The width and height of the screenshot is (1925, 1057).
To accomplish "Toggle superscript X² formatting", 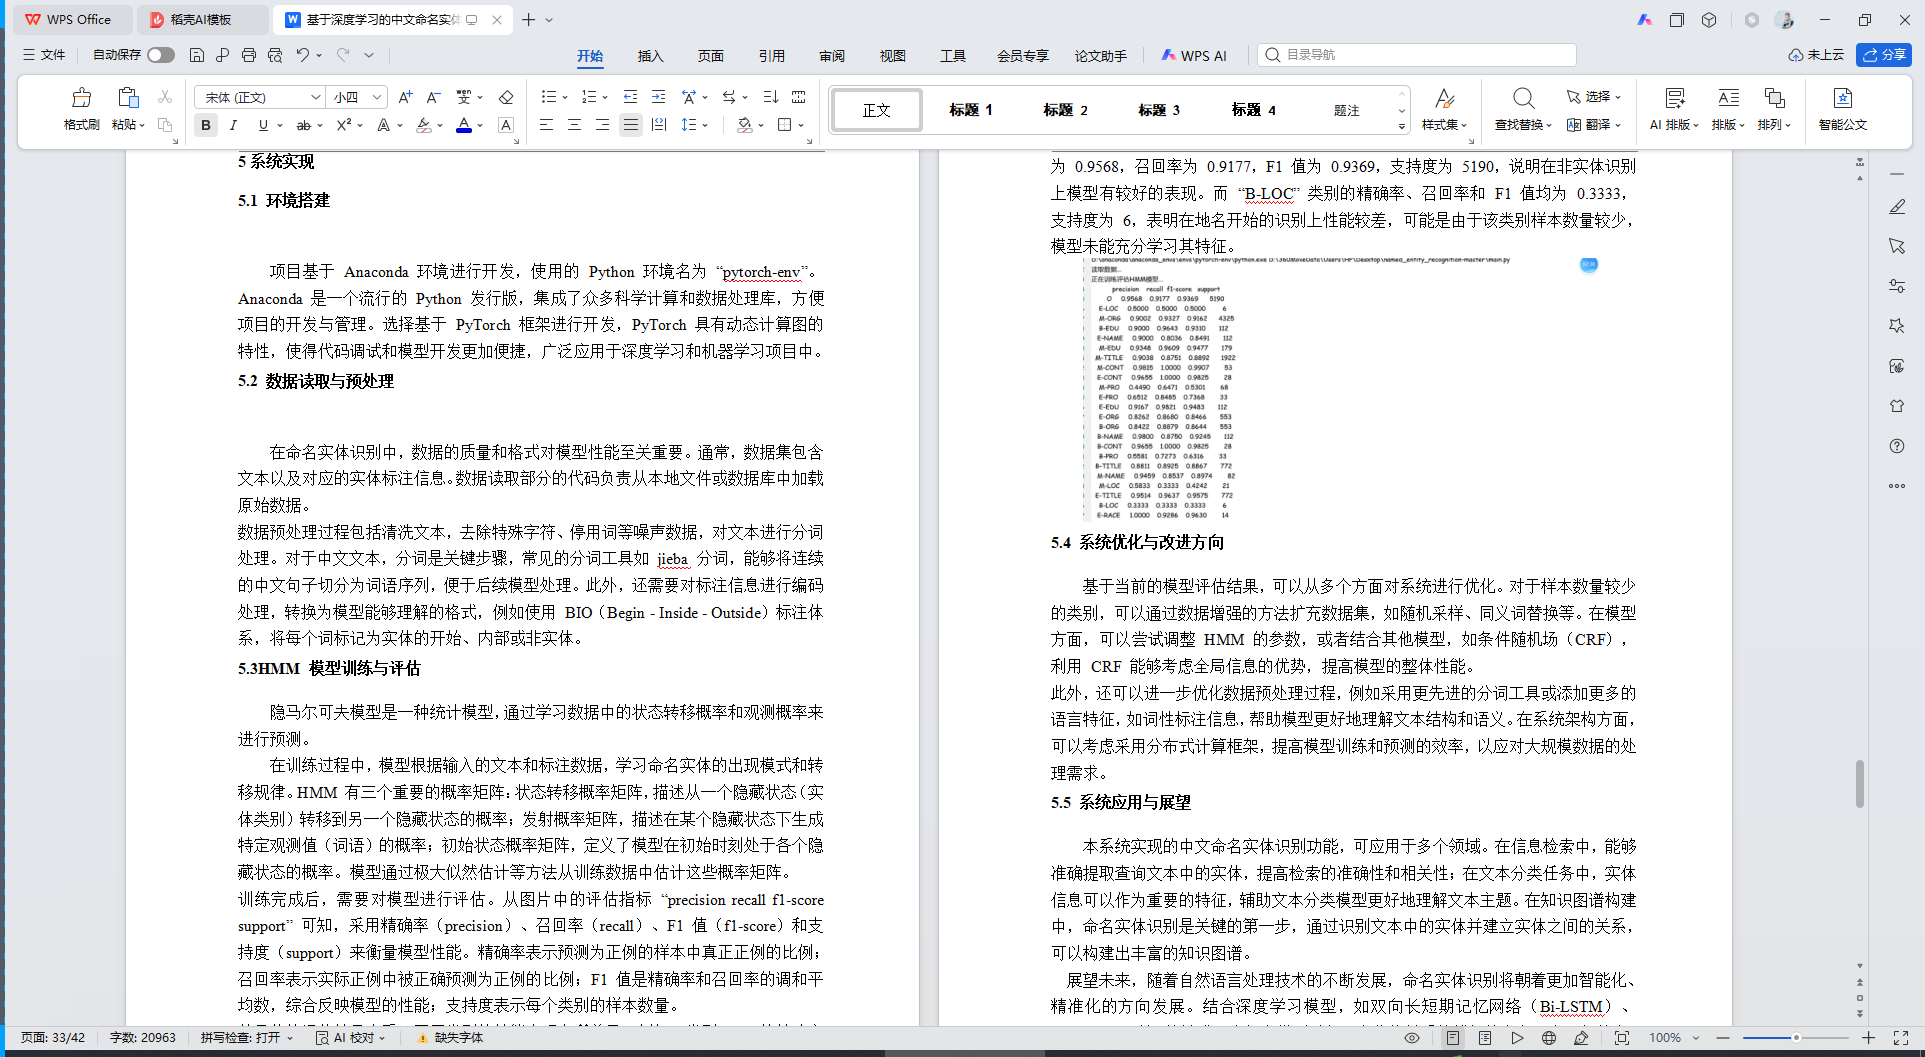I will tap(343, 125).
